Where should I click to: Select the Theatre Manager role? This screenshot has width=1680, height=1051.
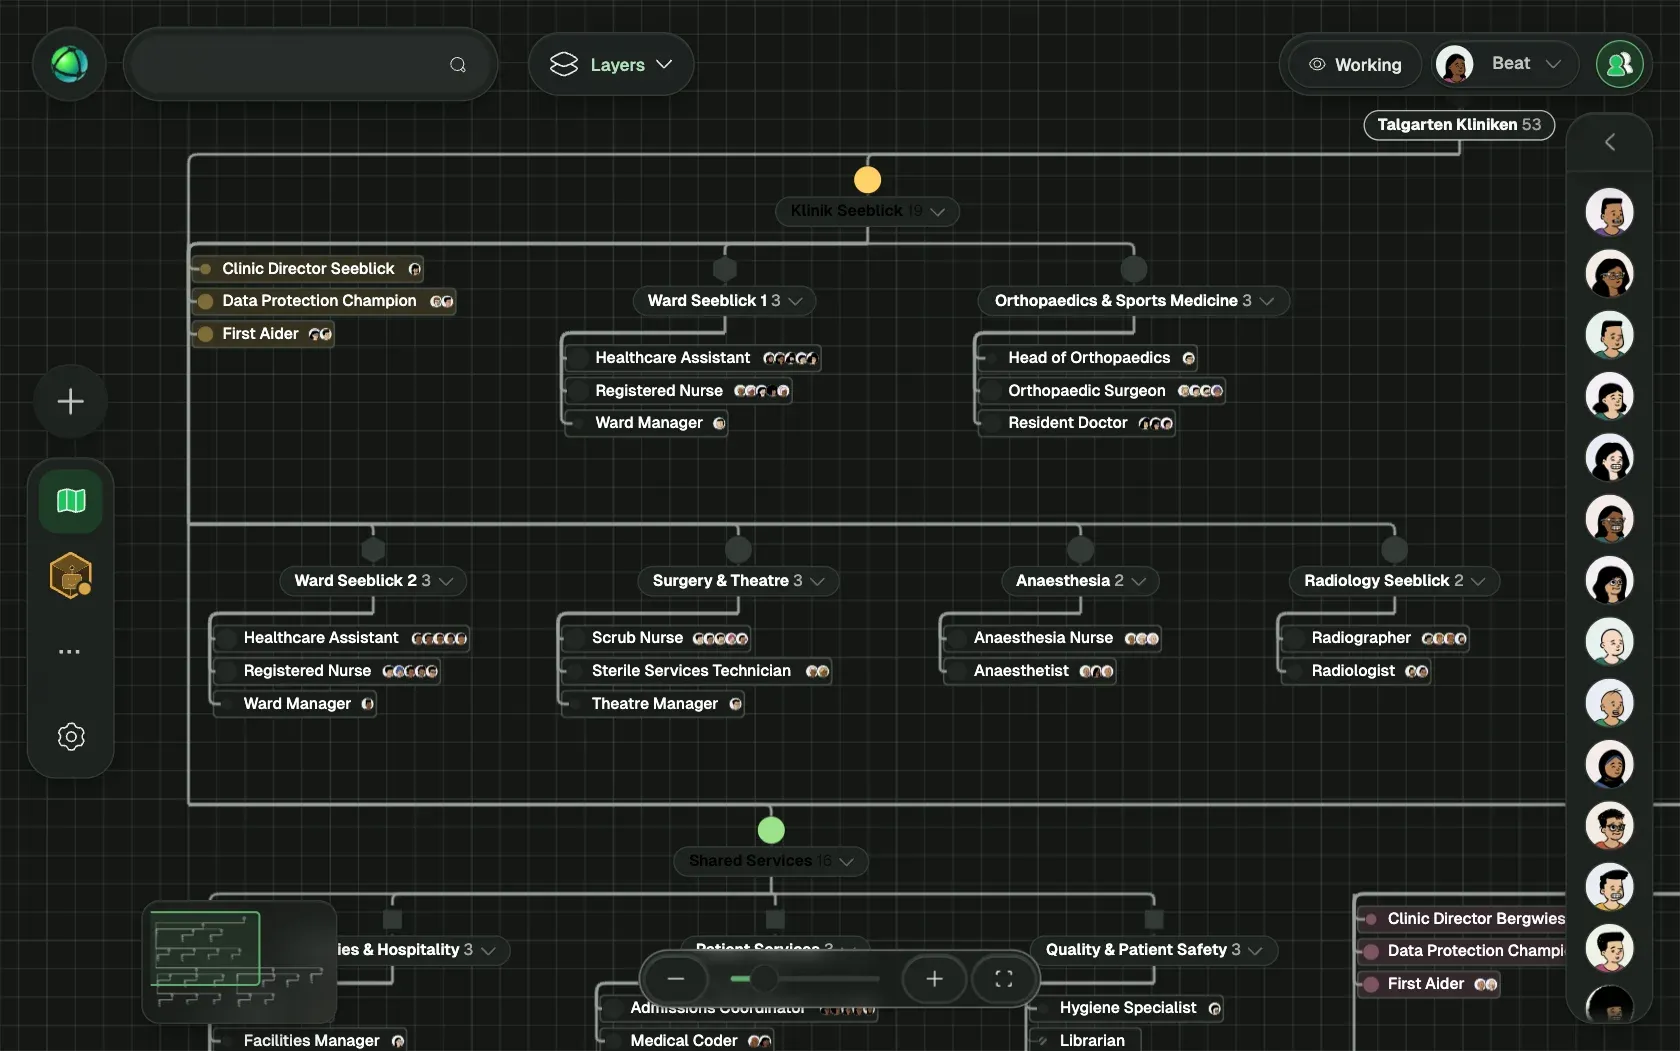tap(653, 704)
